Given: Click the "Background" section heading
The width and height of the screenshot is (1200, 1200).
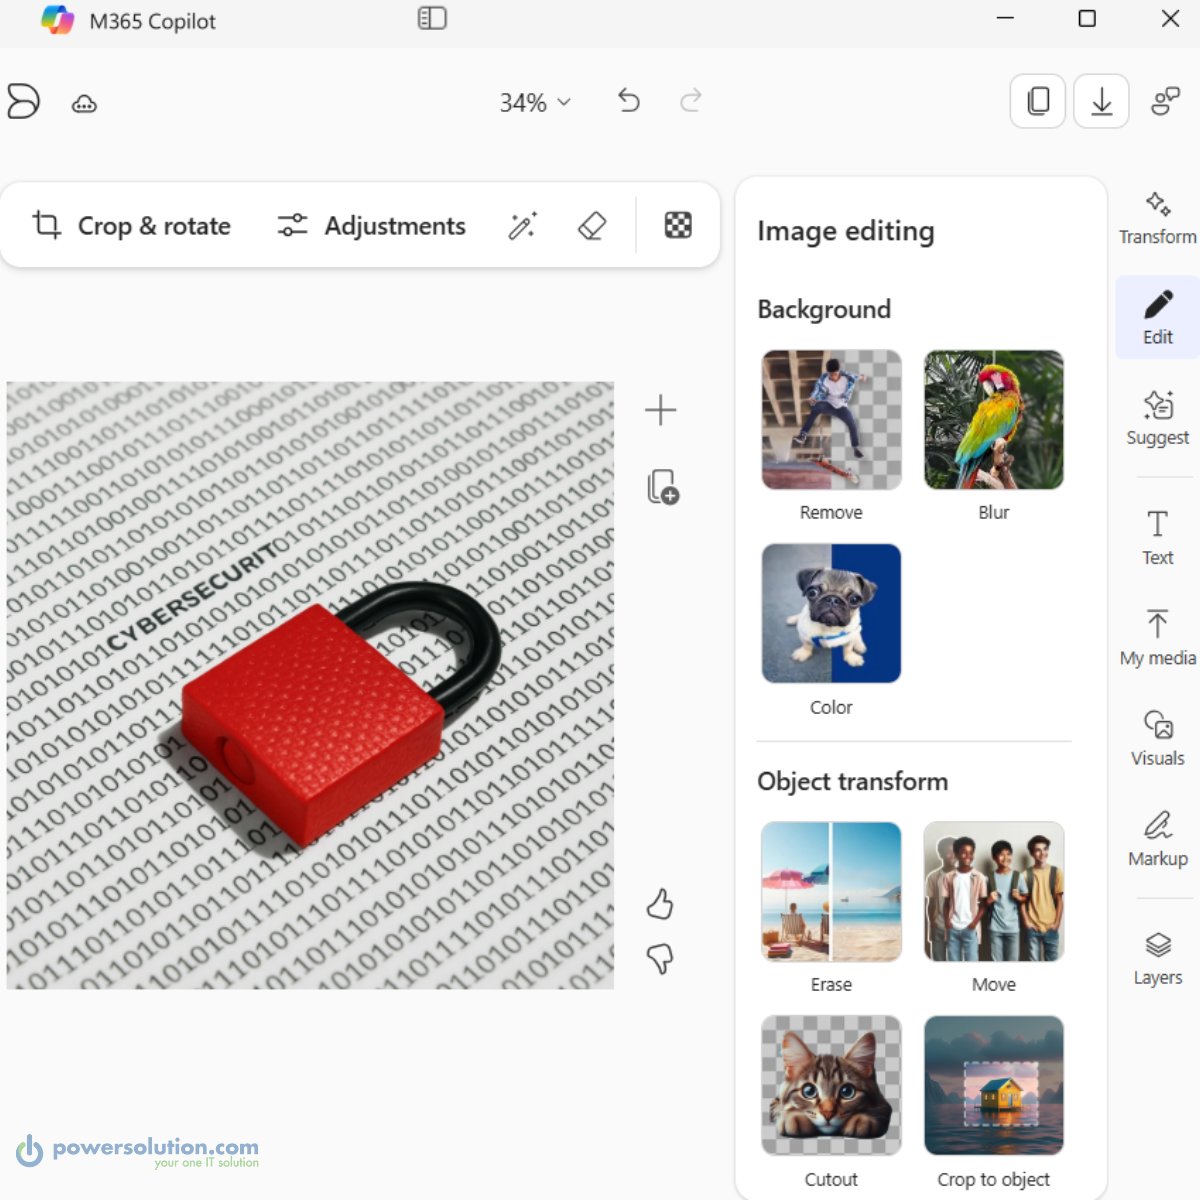Looking at the screenshot, I should [x=824, y=309].
